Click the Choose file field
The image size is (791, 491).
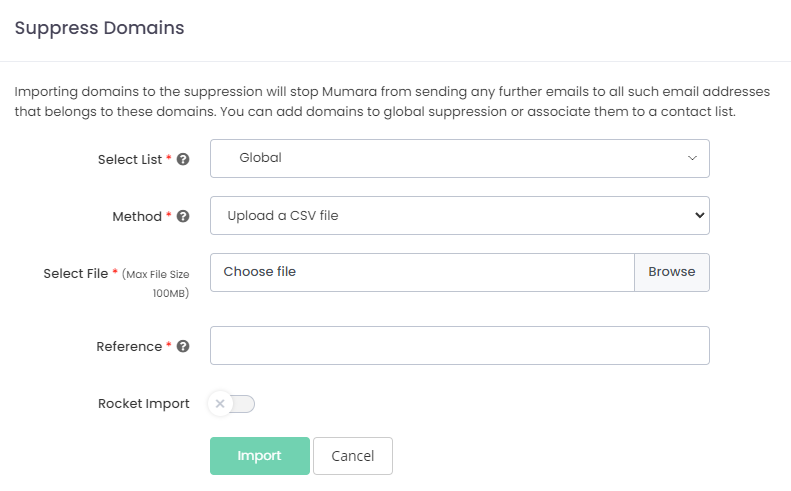[x=422, y=272]
